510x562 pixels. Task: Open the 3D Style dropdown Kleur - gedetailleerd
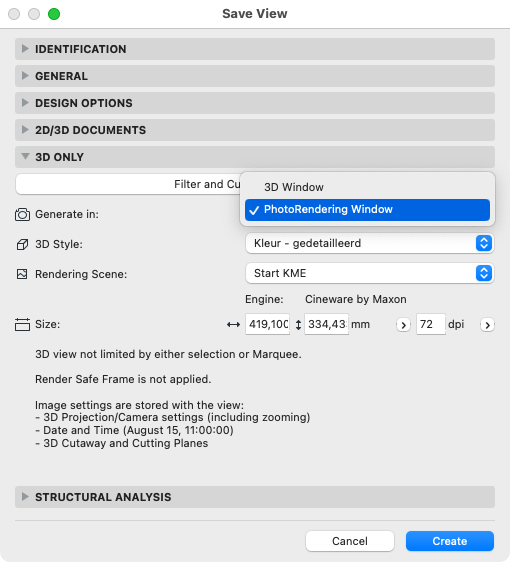(x=370, y=243)
